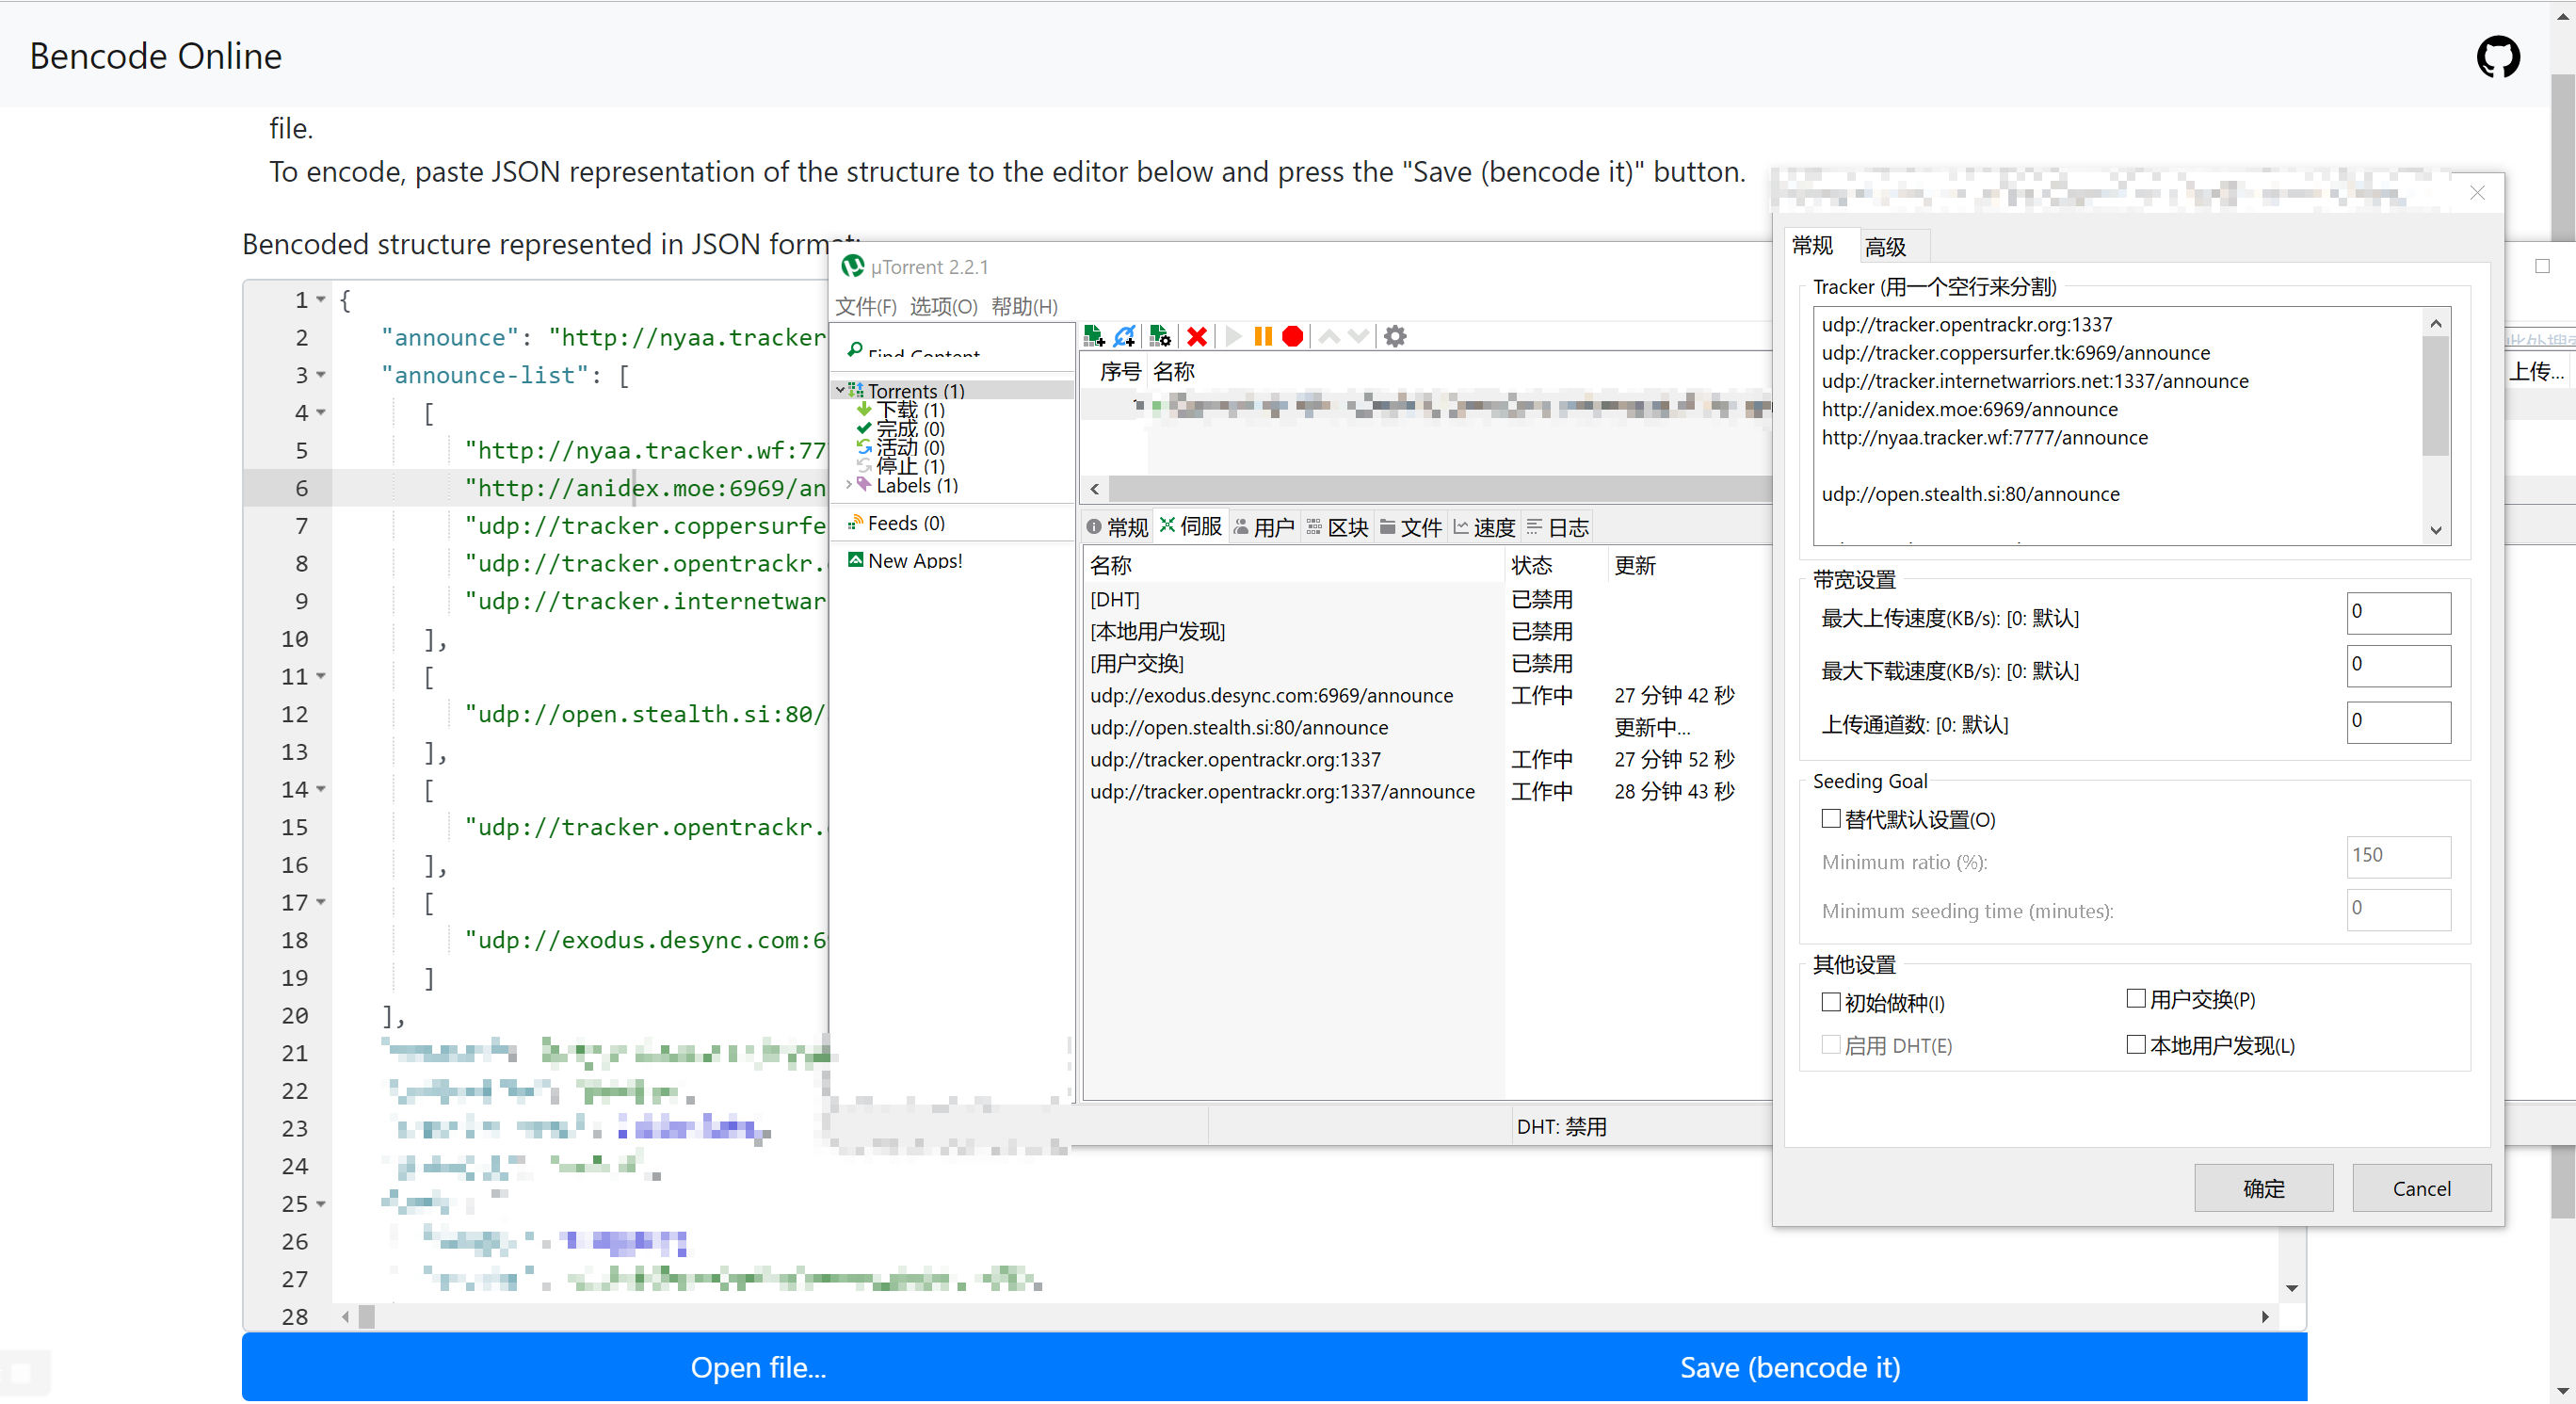Screen dimensions: 2576x1404
Task: Click Open file... button
Action: click(758, 1367)
